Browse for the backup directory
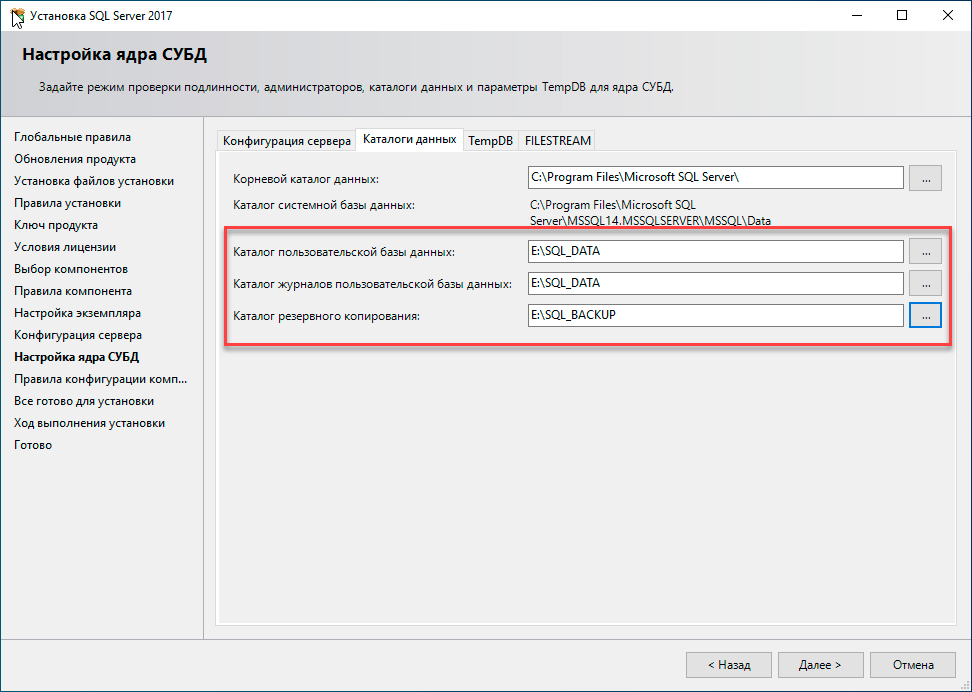Viewport: 972px width, 692px height. click(925, 315)
